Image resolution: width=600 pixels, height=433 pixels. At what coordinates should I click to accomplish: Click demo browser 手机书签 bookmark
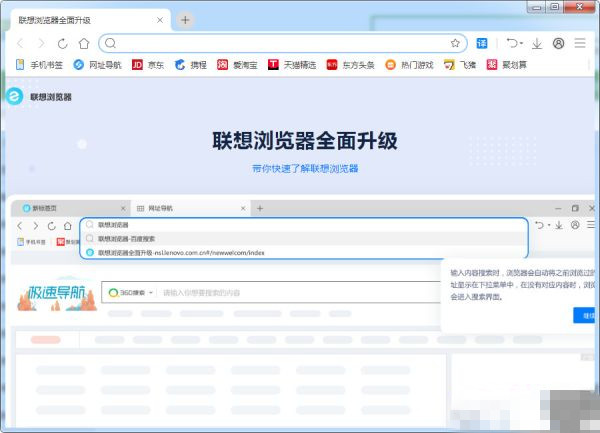[x=31, y=242]
